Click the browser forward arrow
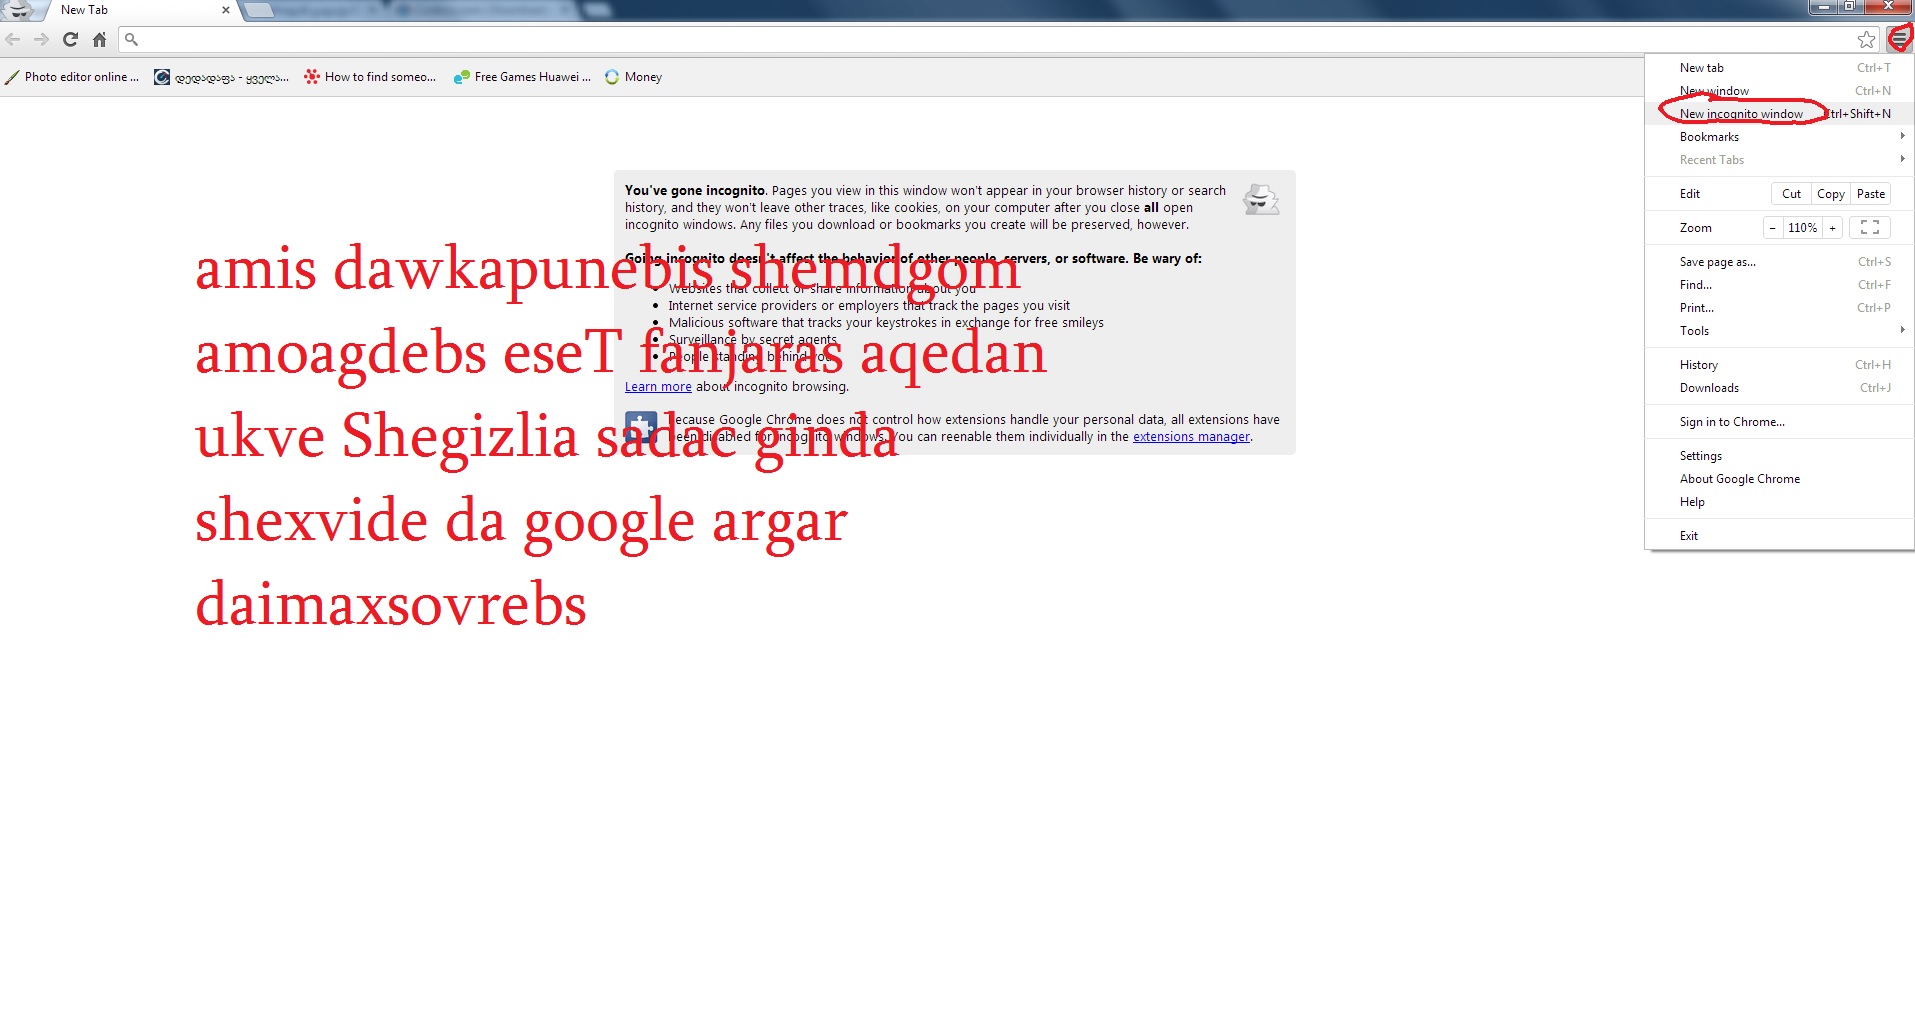The height and width of the screenshot is (1031, 1915). point(41,39)
